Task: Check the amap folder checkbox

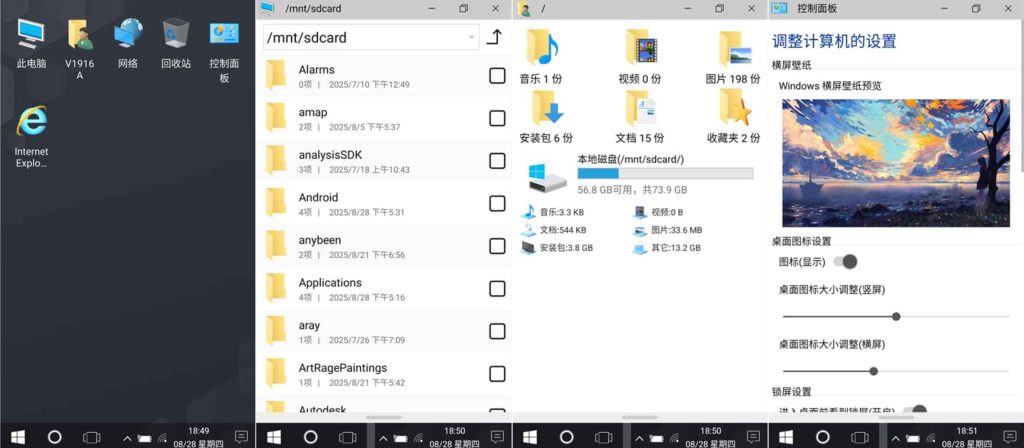Action: (x=497, y=118)
